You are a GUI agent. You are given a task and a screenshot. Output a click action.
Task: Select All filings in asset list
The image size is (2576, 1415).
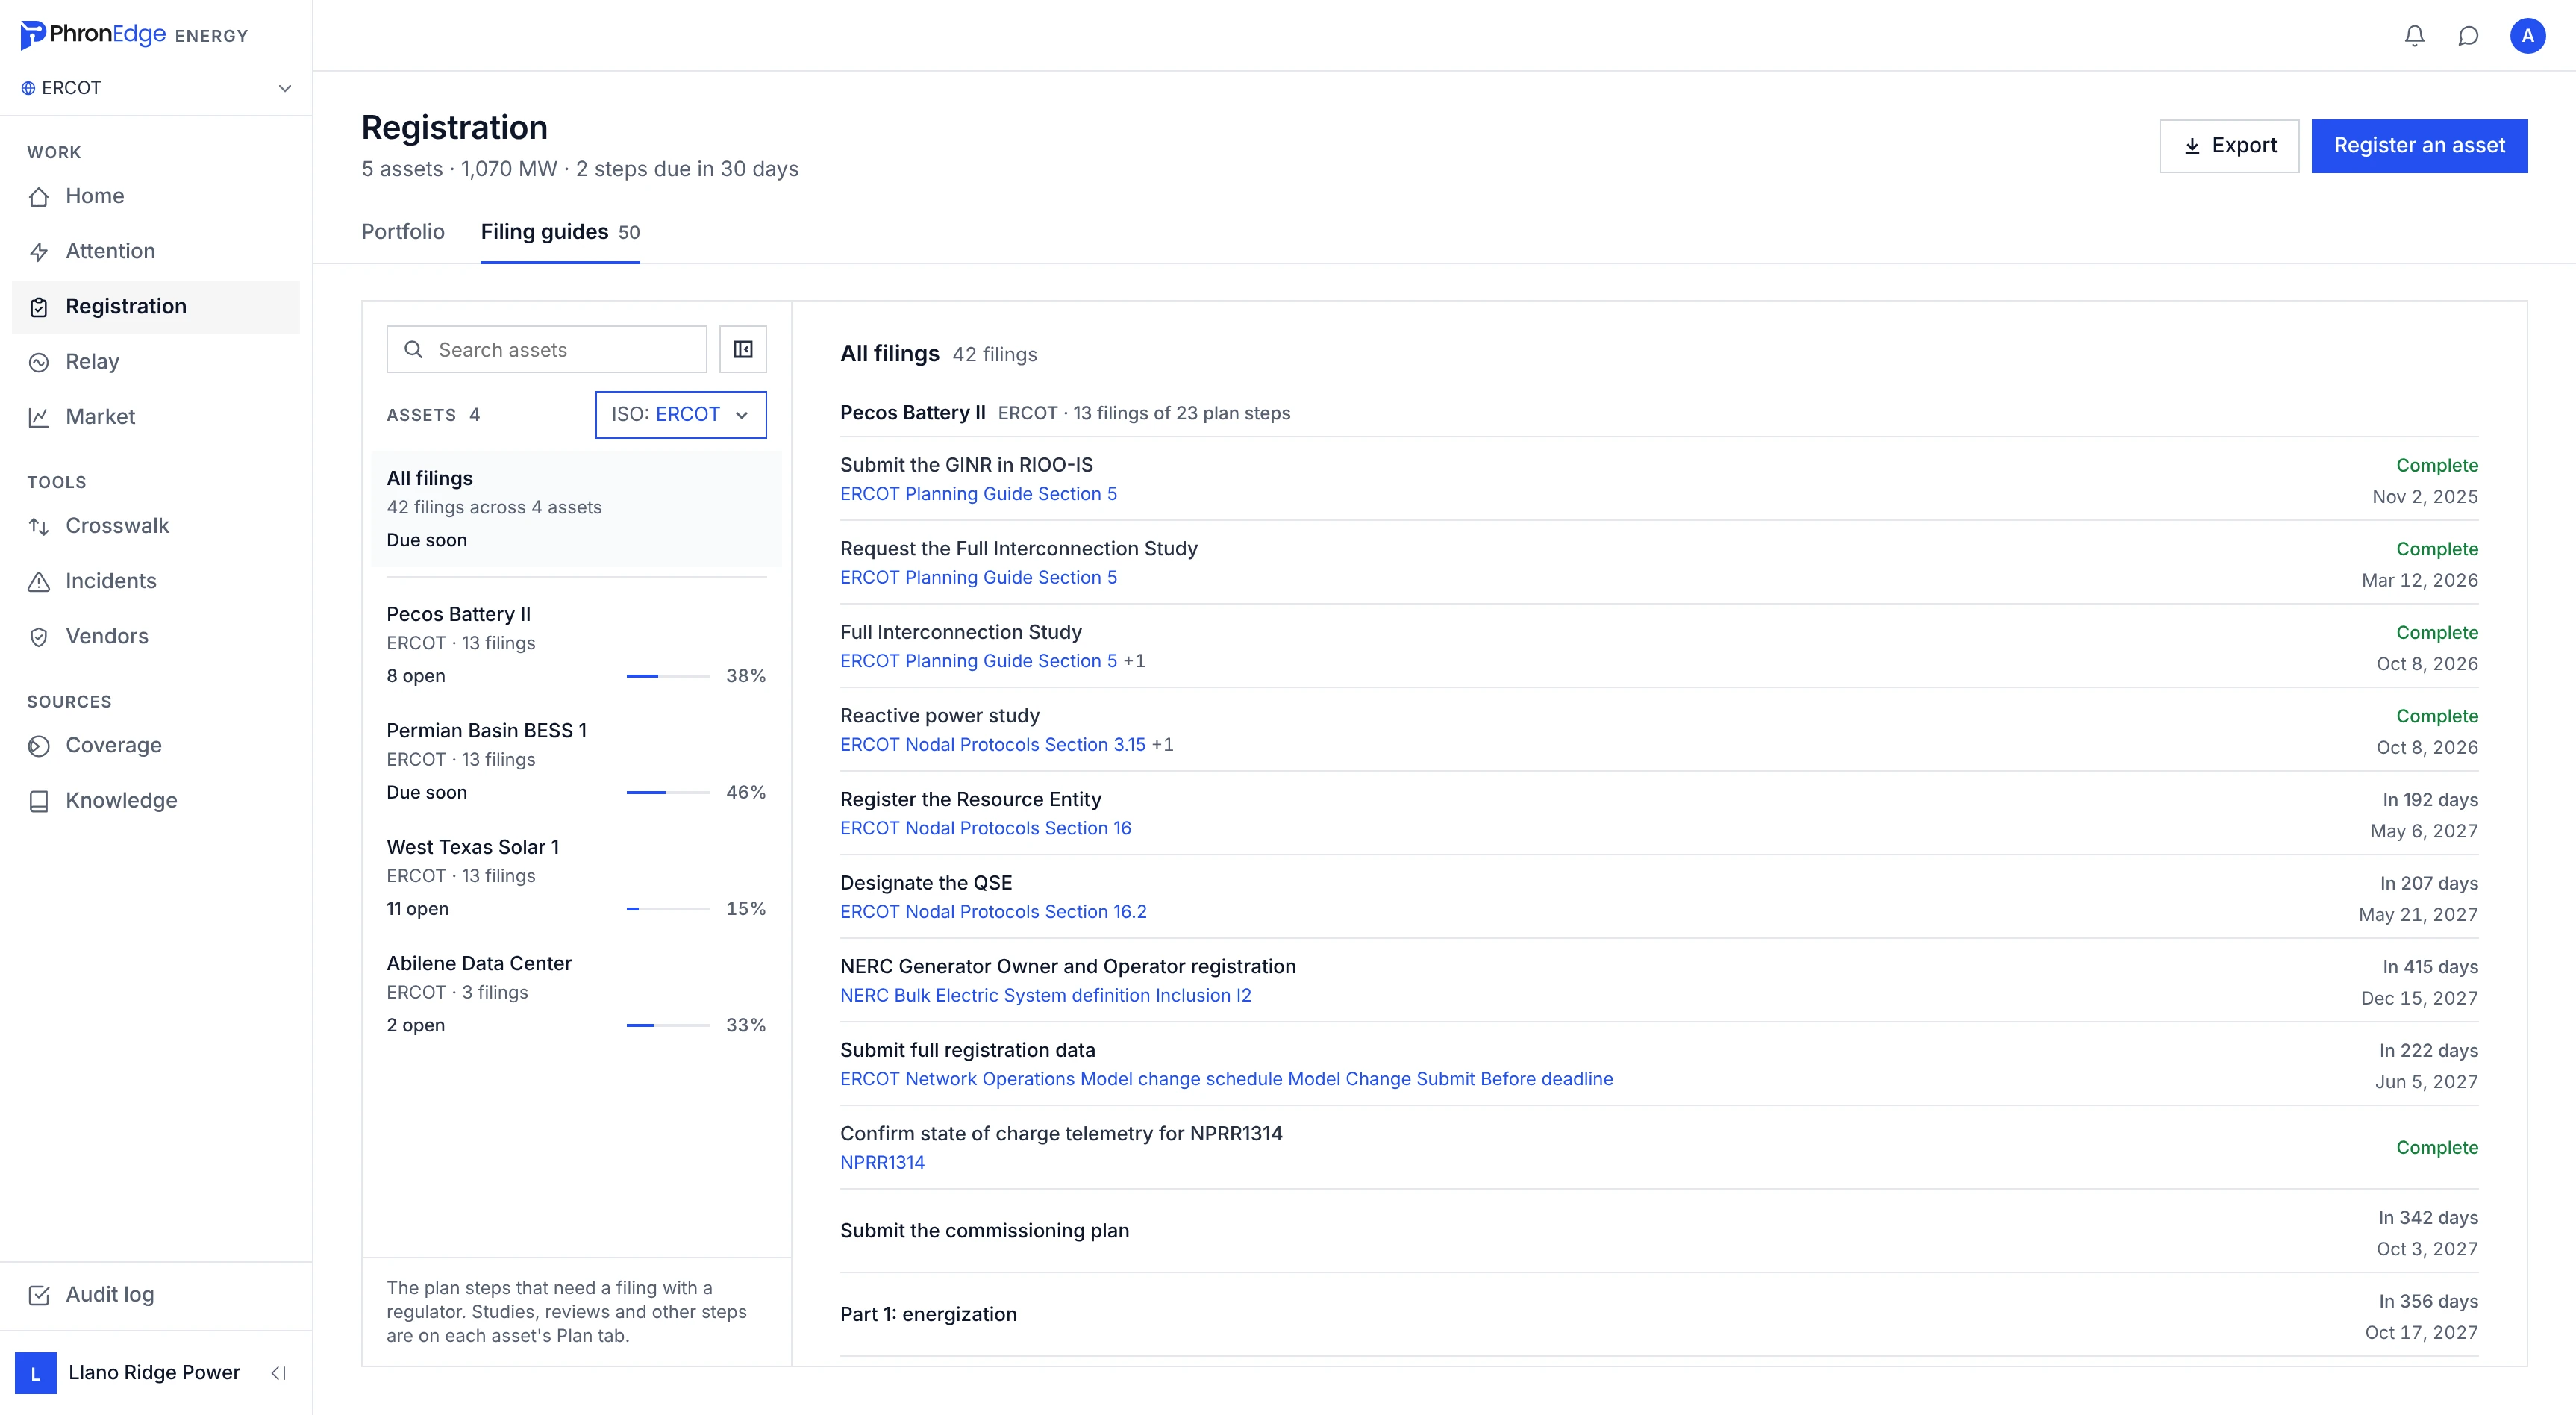[576, 508]
